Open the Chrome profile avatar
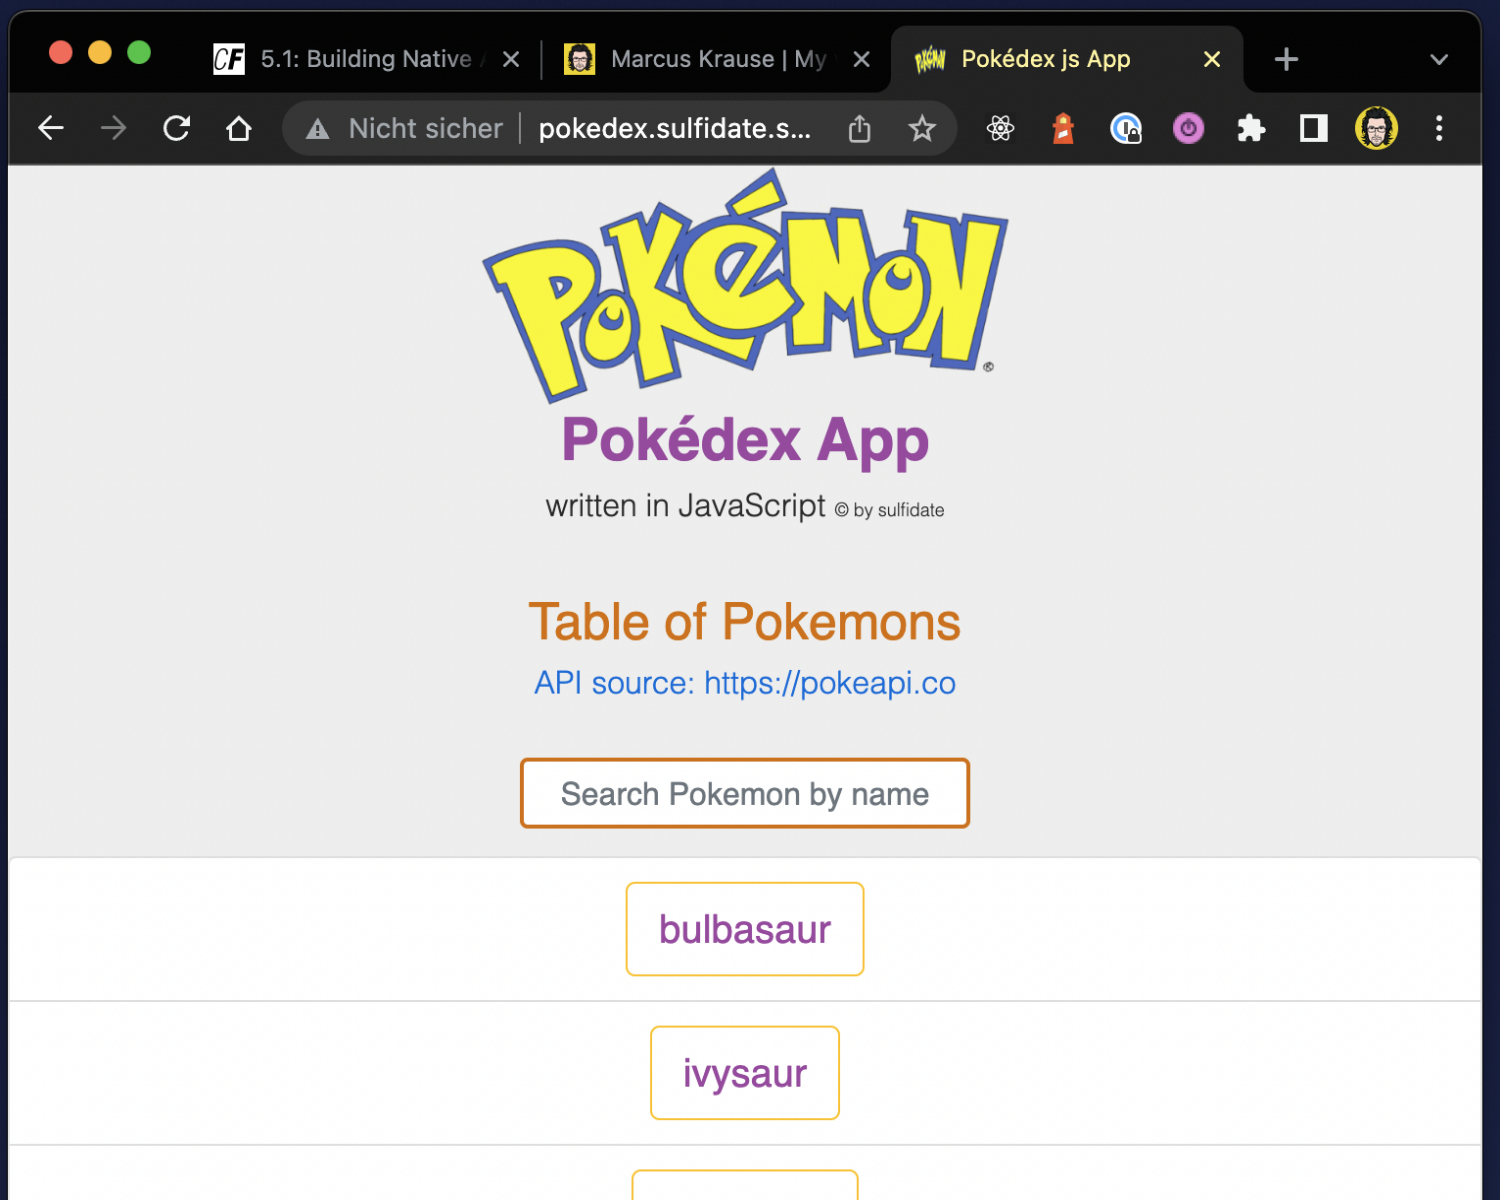This screenshot has height=1200, width=1500. pos(1376,128)
